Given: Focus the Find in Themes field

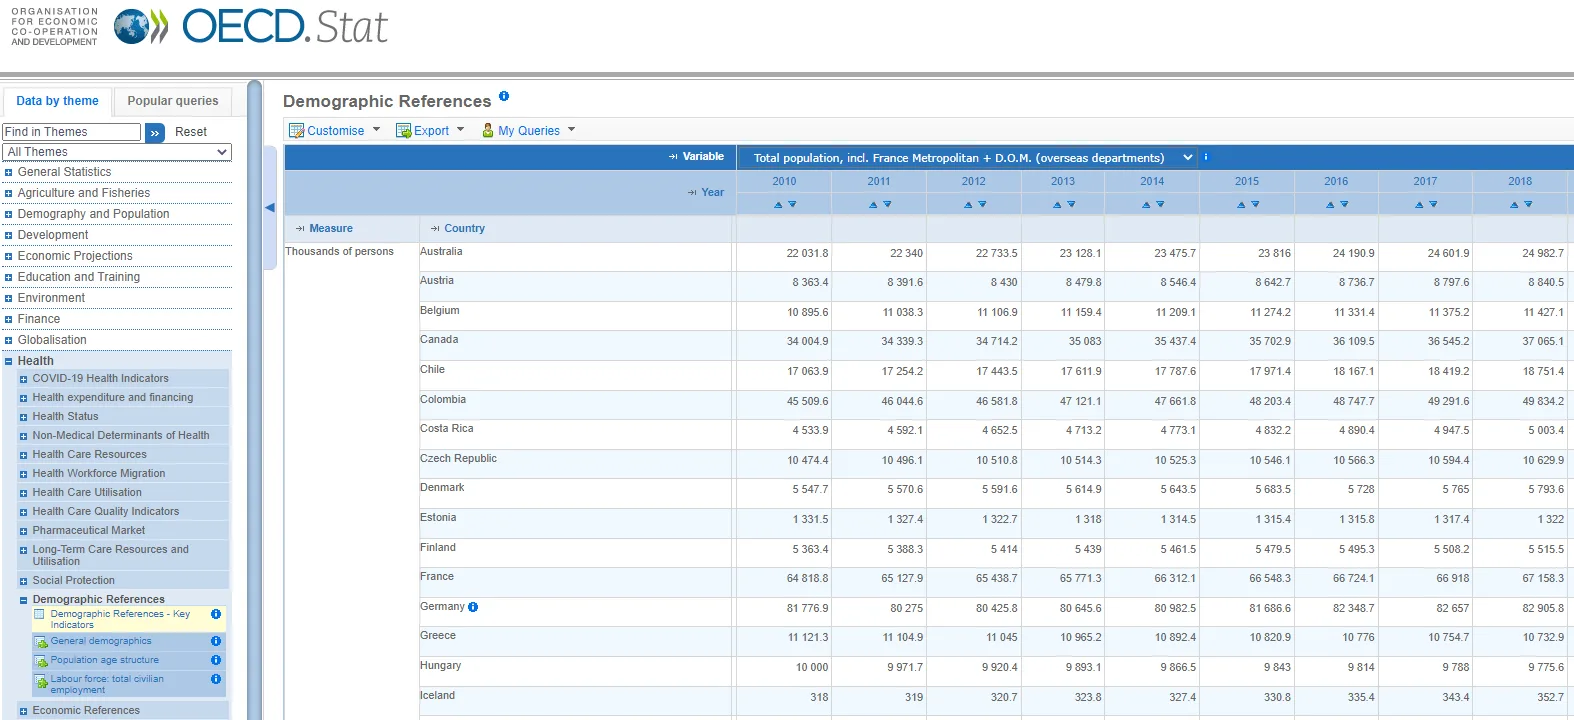Looking at the screenshot, I should click(x=72, y=132).
